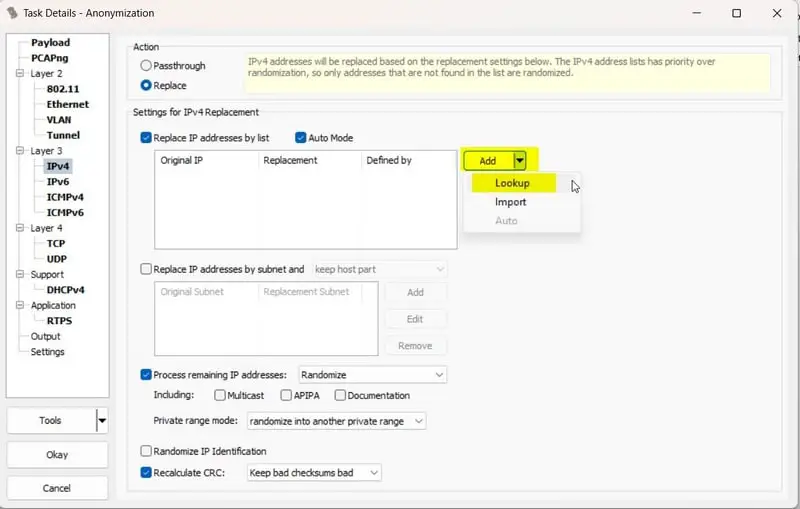Open the Add button dropdown arrow

point(519,161)
